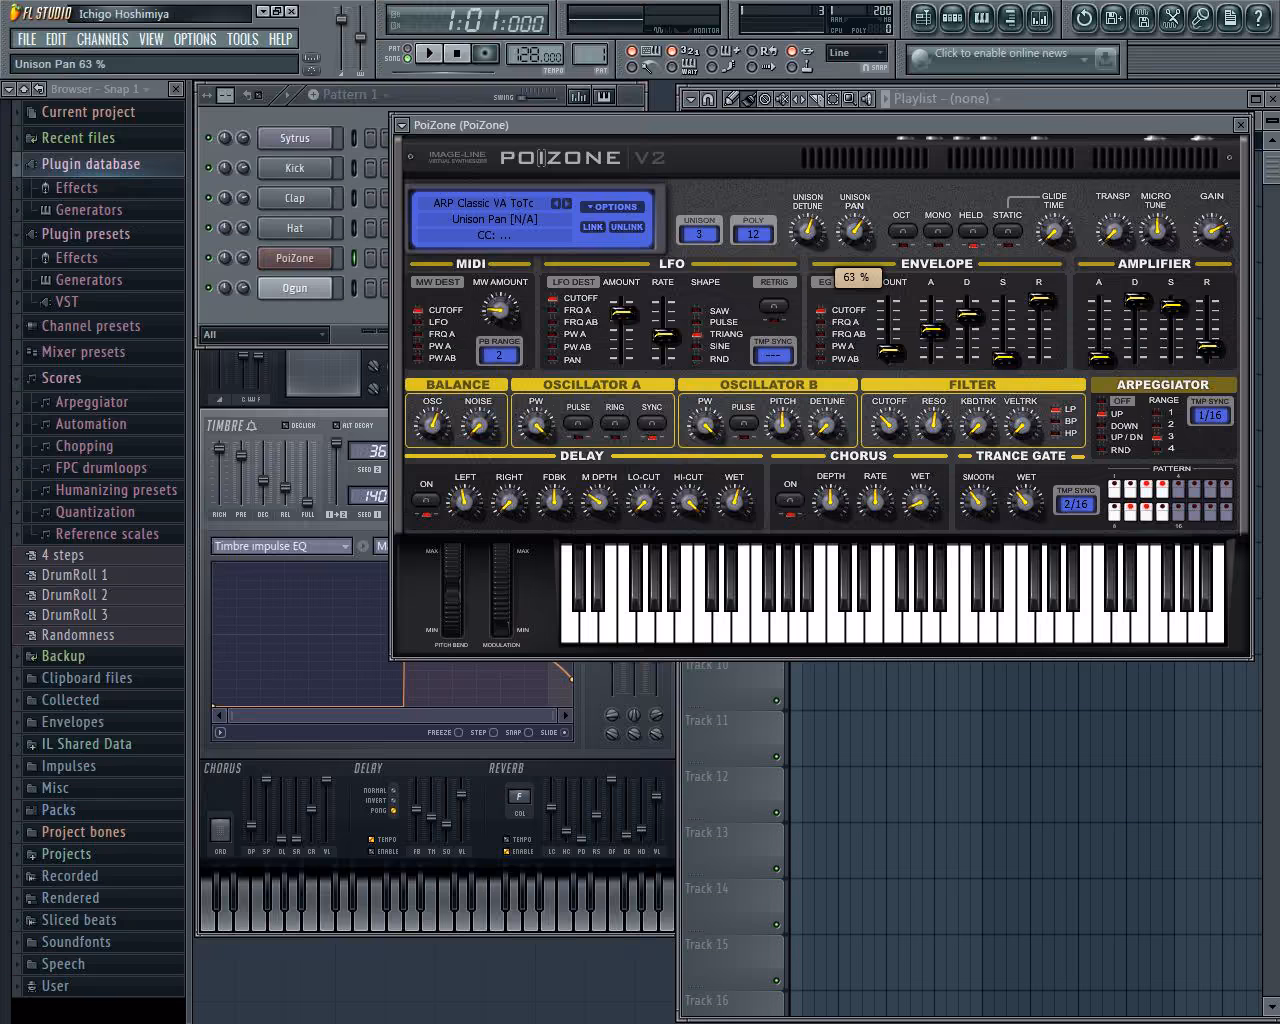
Task: Open the Line snap dropdown
Action: click(857, 53)
